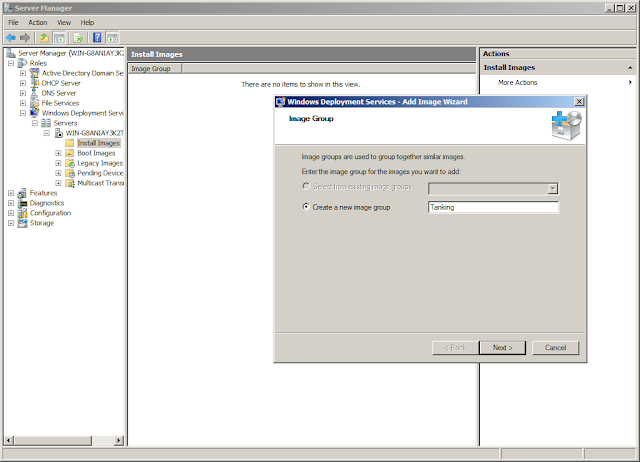Viewport: 640px width, 462px height.
Task: Expand the DNS Server node
Action: pos(23,93)
